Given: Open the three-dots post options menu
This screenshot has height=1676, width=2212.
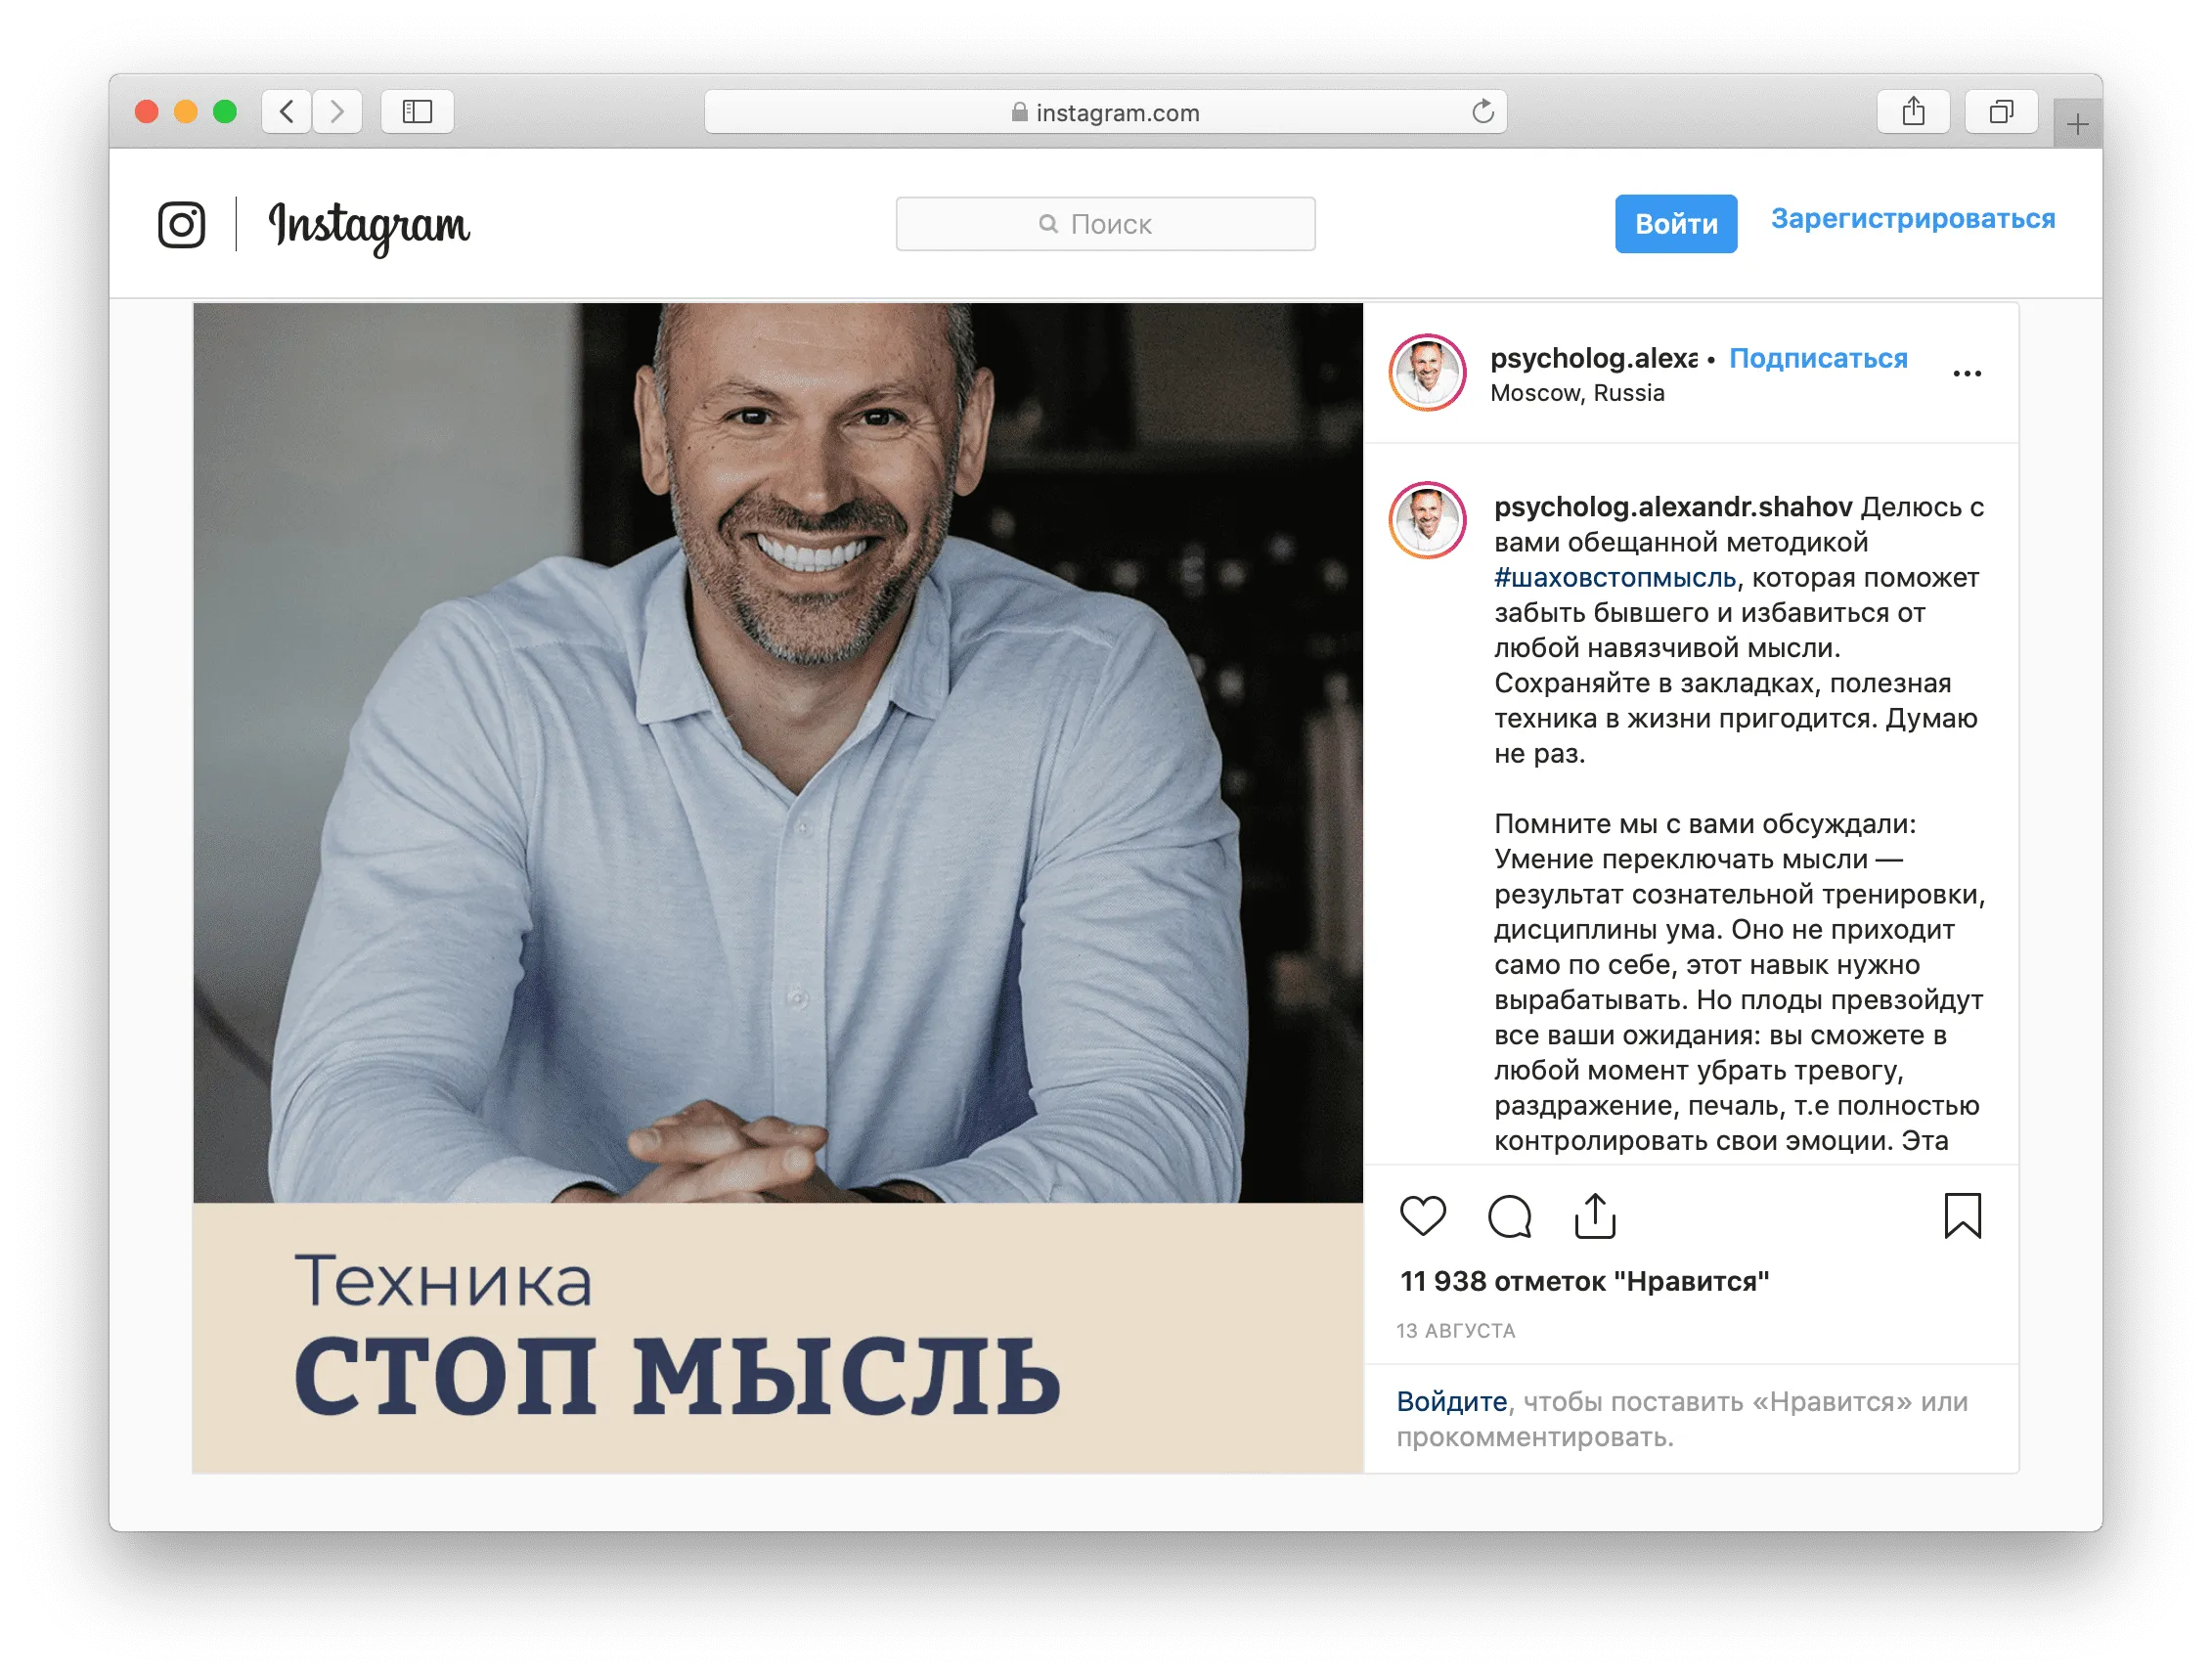Looking at the screenshot, I should tap(1966, 373).
